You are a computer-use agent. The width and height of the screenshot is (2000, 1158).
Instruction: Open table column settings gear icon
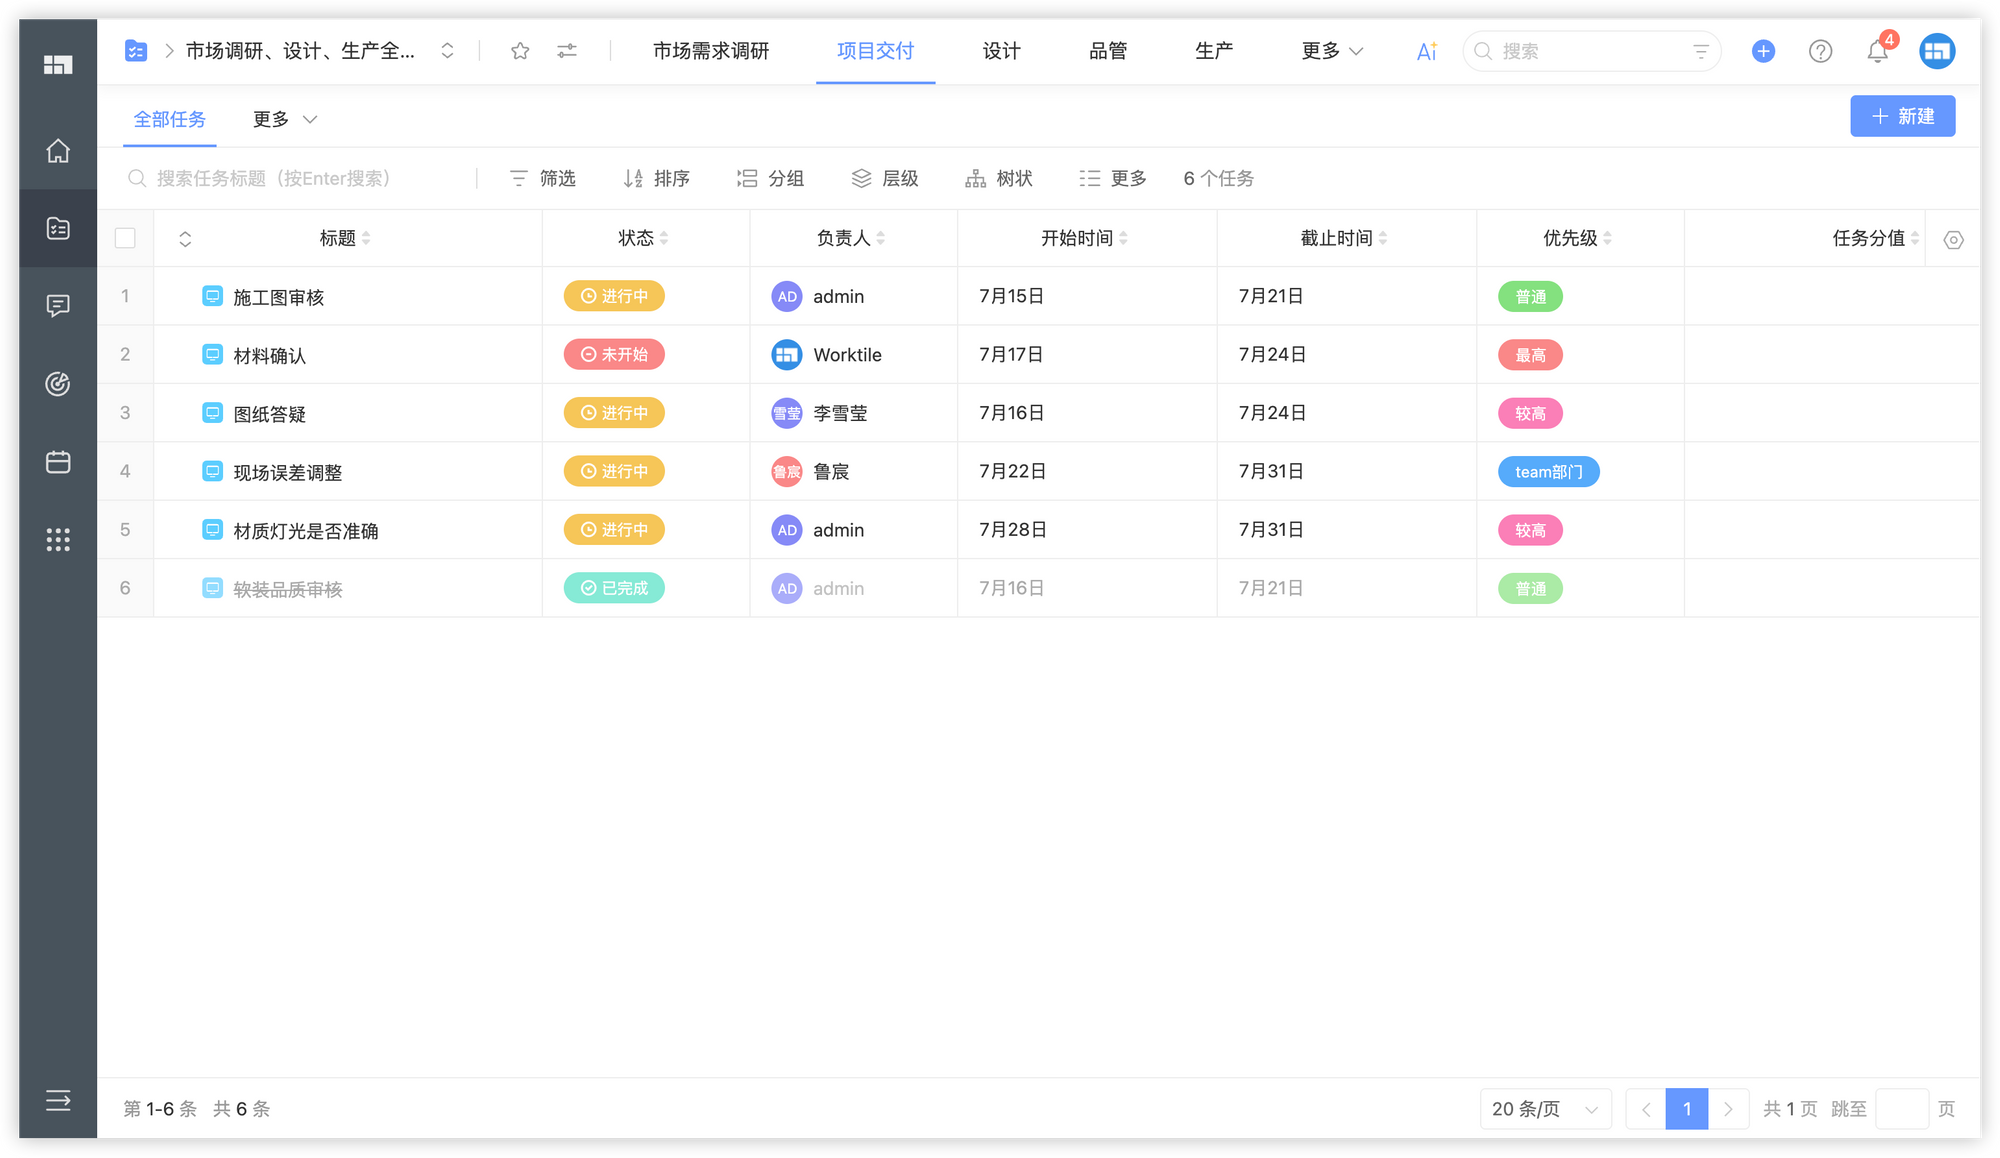click(1953, 240)
